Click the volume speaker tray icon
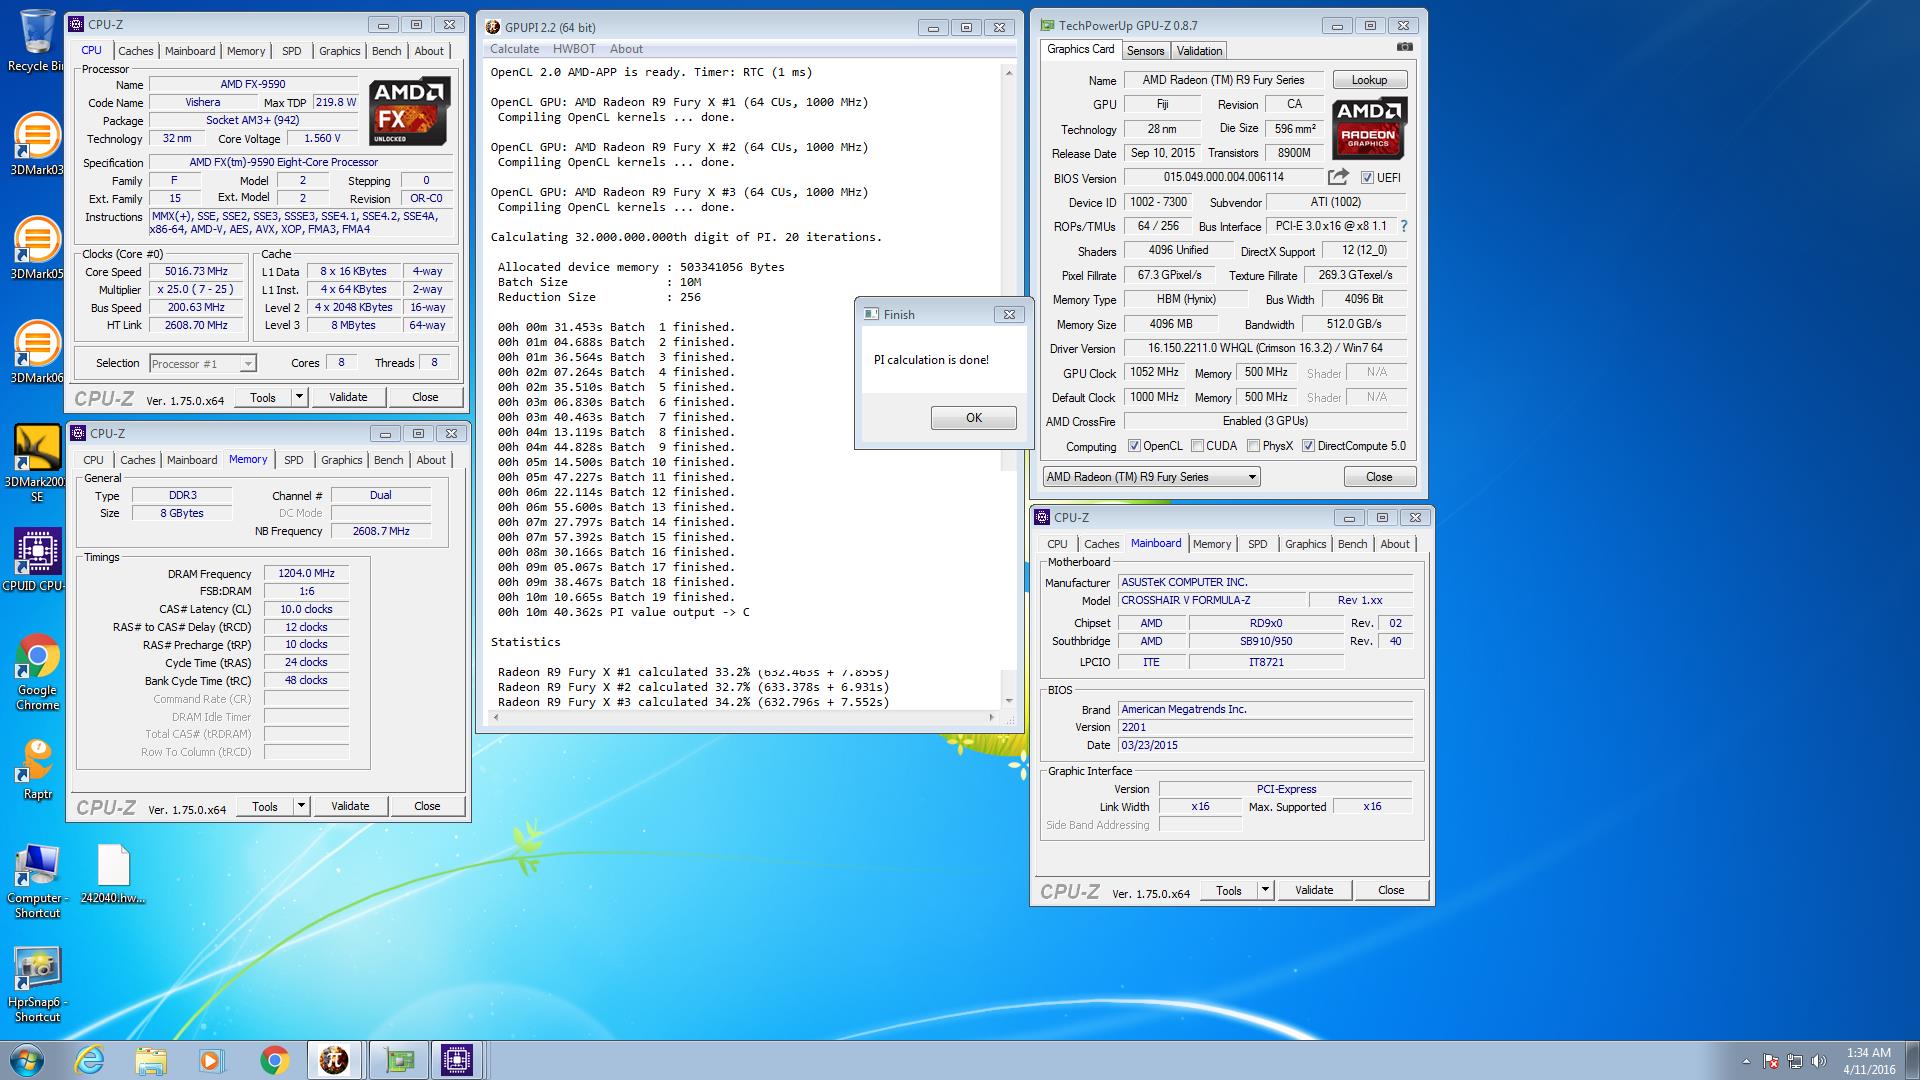 [x=1819, y=1061]
